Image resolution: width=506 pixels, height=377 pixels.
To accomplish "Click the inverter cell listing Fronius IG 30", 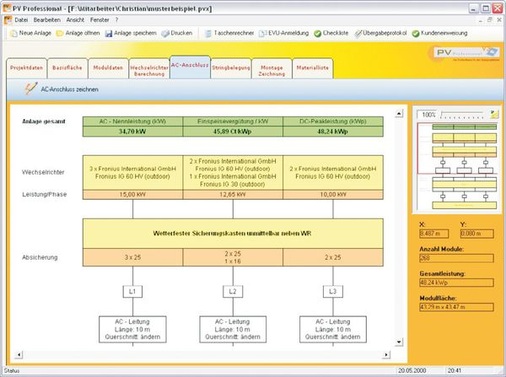I will pos(233,173).
